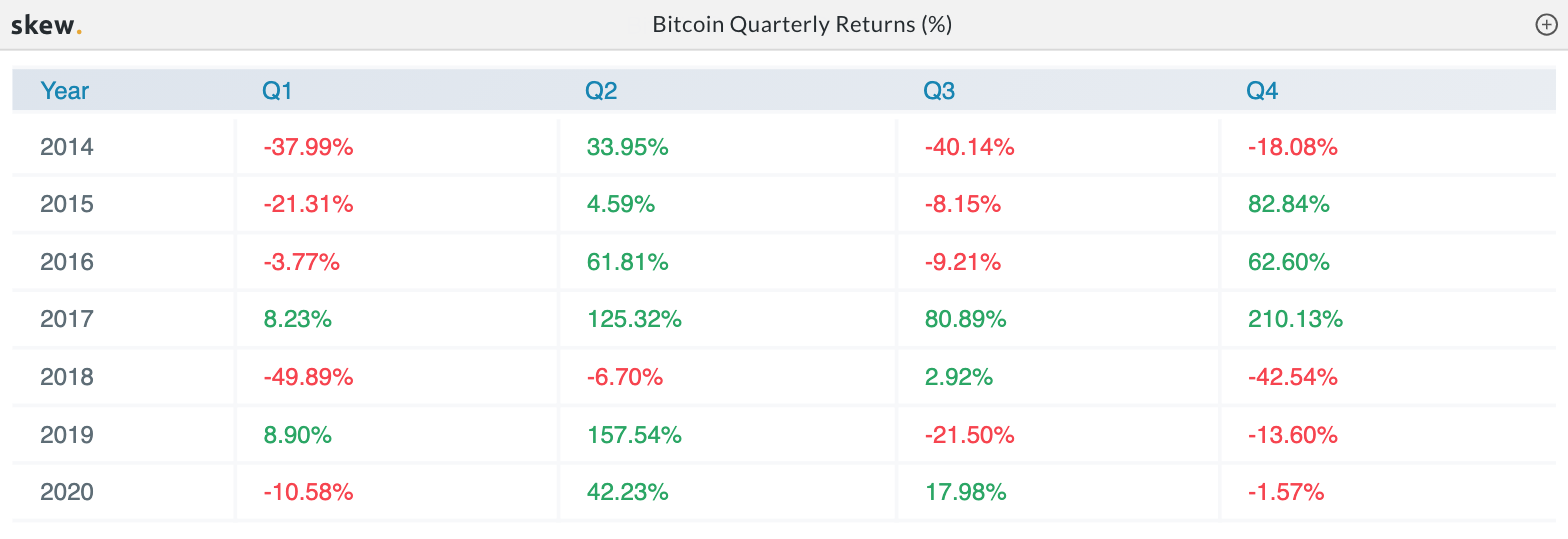Screen dimensions: 1568x539
Task: Click the -49.89% value in 2018 Q1
Action: pos(308,377)
